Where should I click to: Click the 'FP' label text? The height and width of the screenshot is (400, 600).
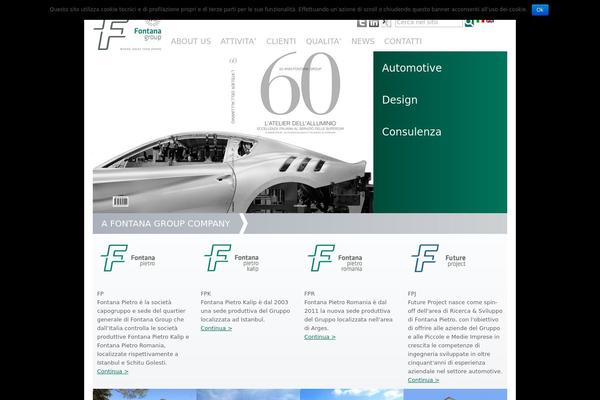pos(100,294)
